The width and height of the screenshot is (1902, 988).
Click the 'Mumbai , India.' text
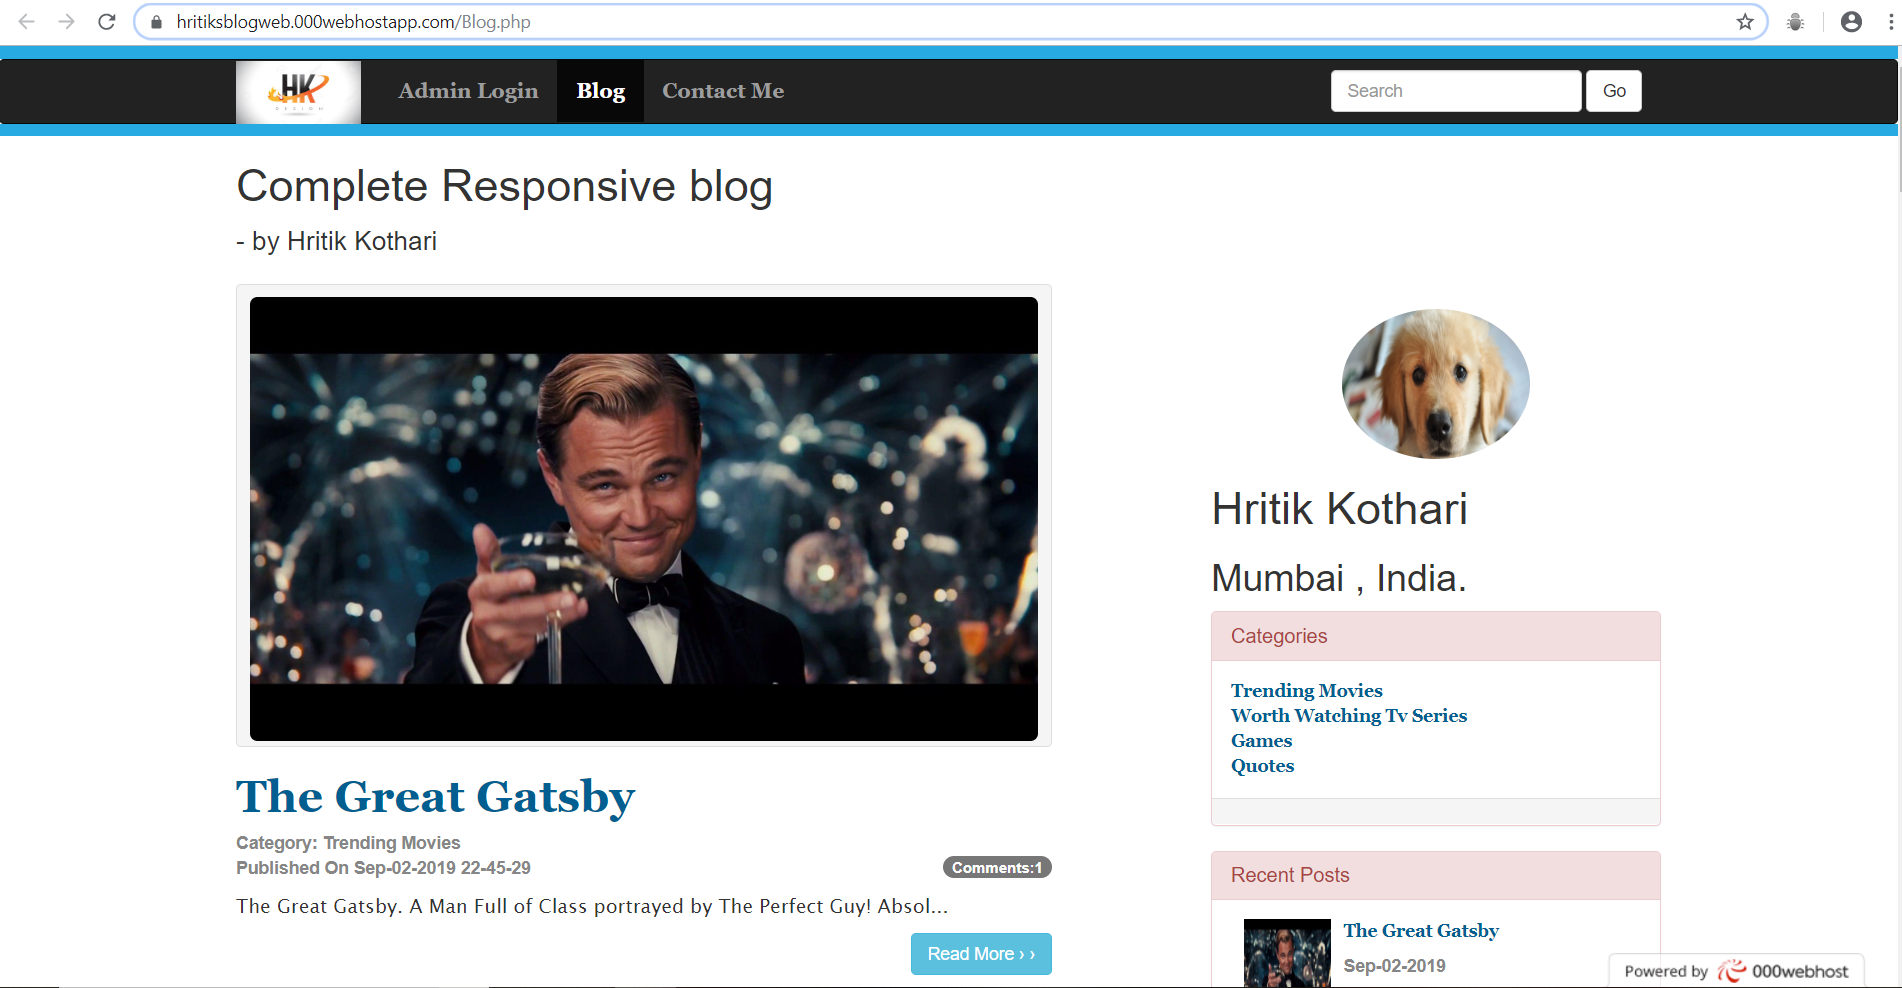tap(1339, 578)
